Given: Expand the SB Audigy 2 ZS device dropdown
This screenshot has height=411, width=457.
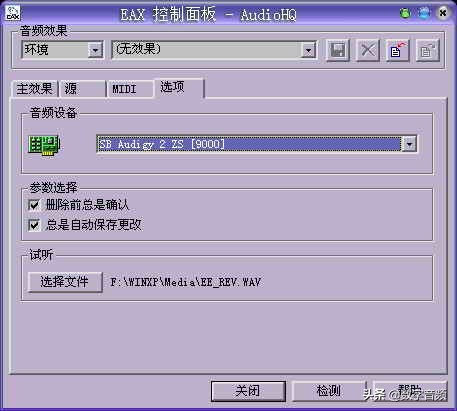Looking at the screenshot, I should 409,144.
